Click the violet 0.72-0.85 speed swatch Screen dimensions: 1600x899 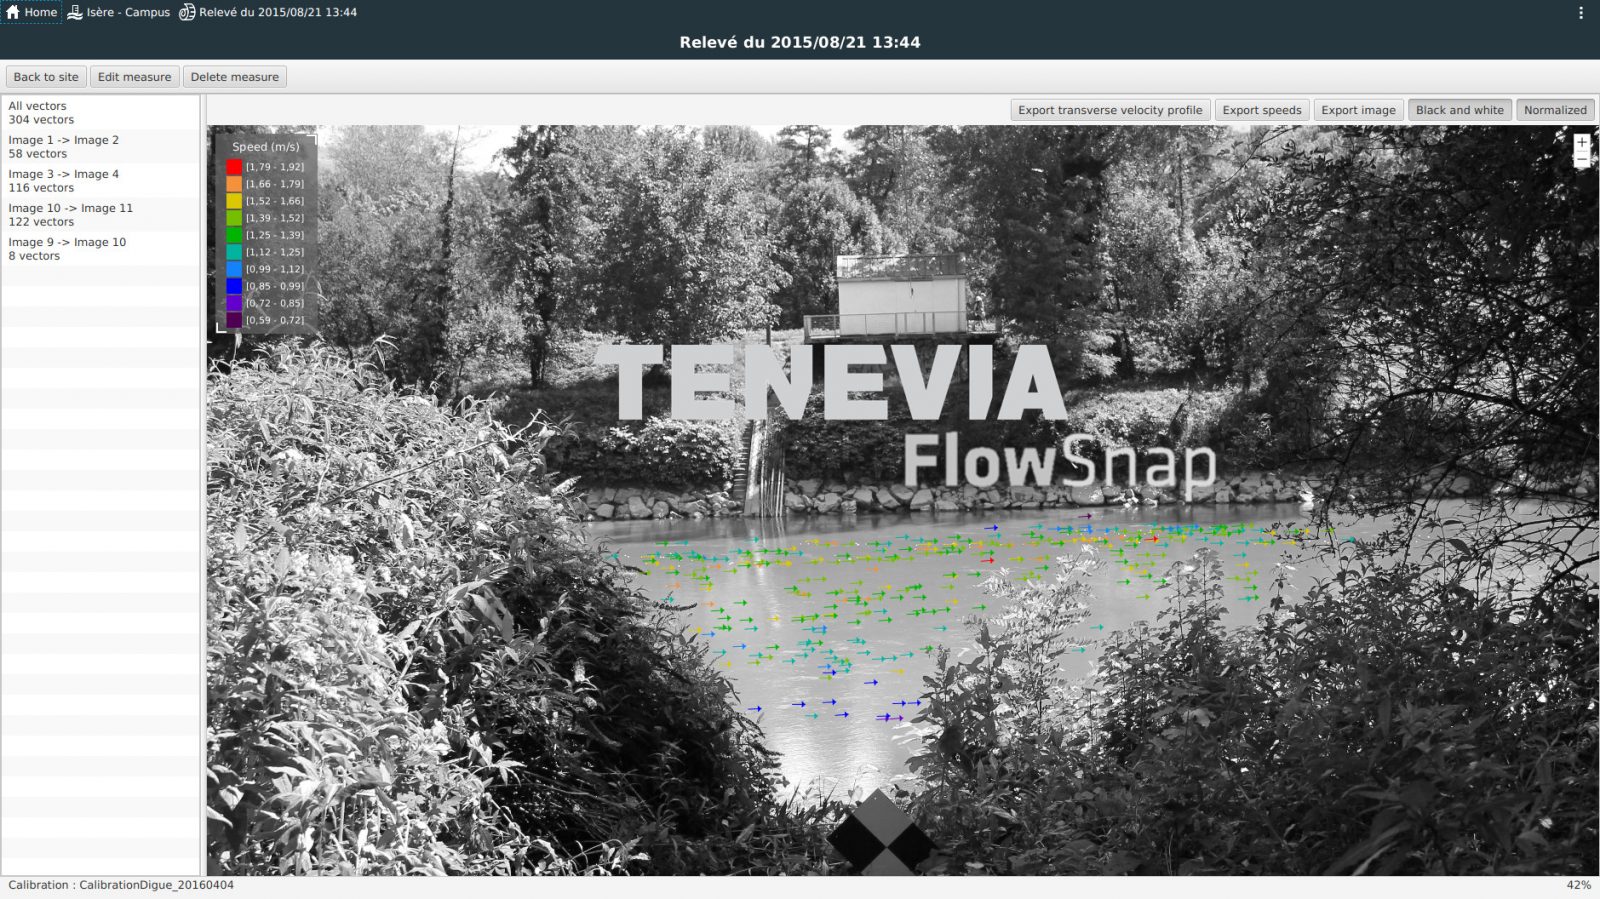pyautogui.click(x=234, y=303)
